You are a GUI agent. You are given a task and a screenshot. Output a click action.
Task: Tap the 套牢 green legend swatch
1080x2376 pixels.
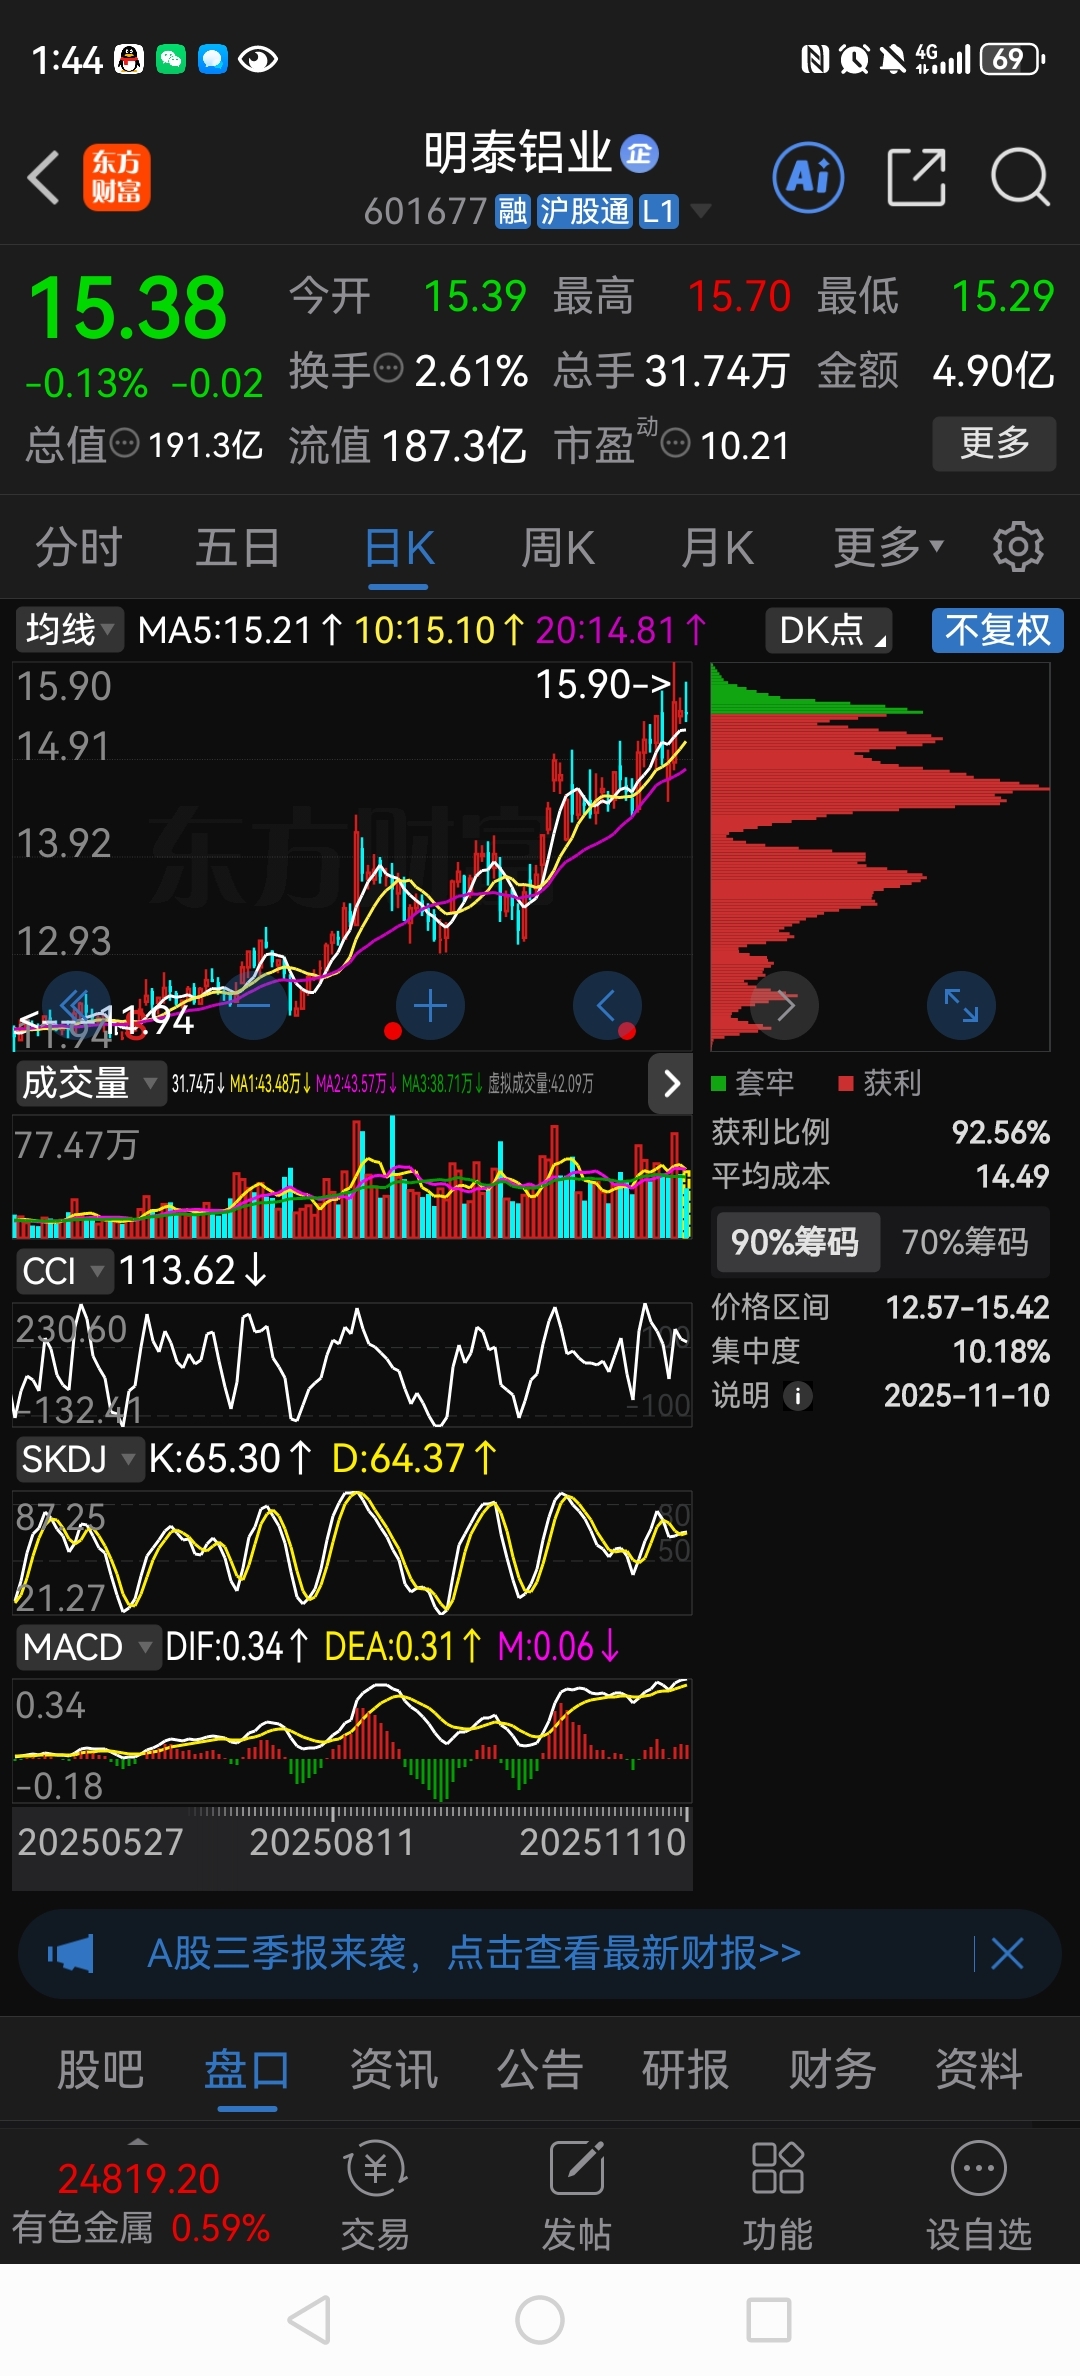pos(718,1083)
